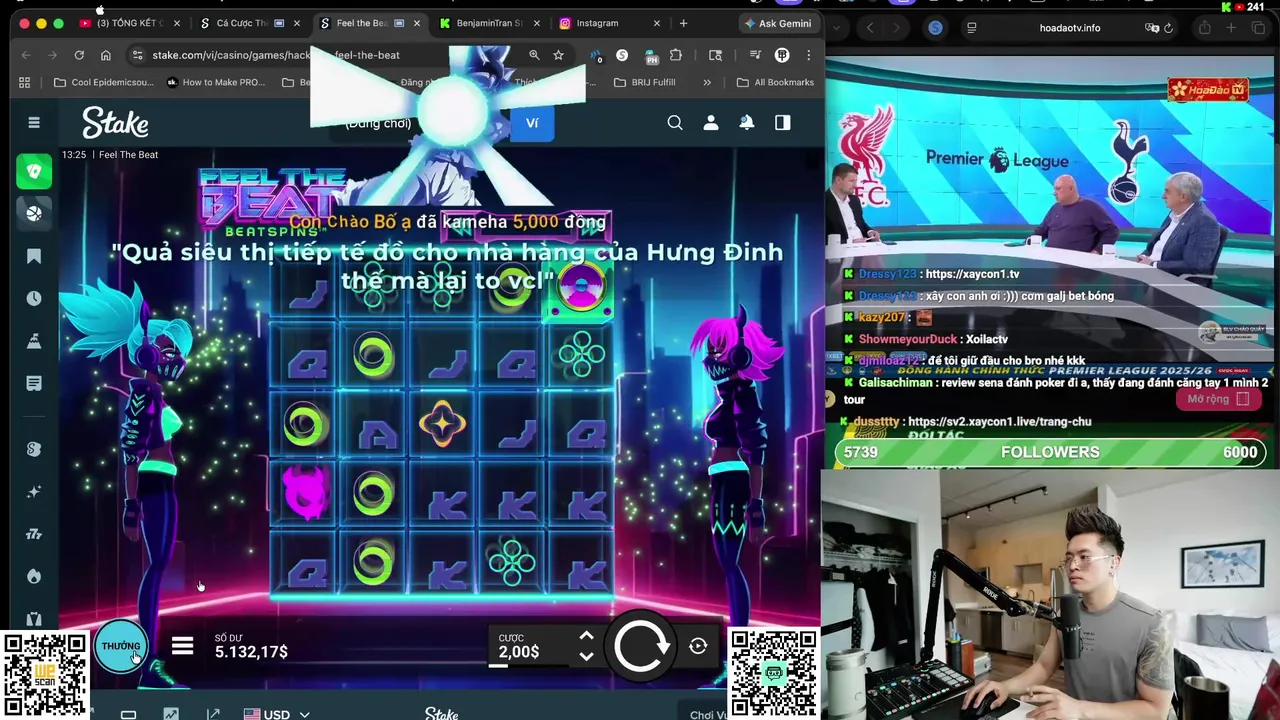
Task: Click the Chơi Vui fun-play option
Action: point(708,714)
